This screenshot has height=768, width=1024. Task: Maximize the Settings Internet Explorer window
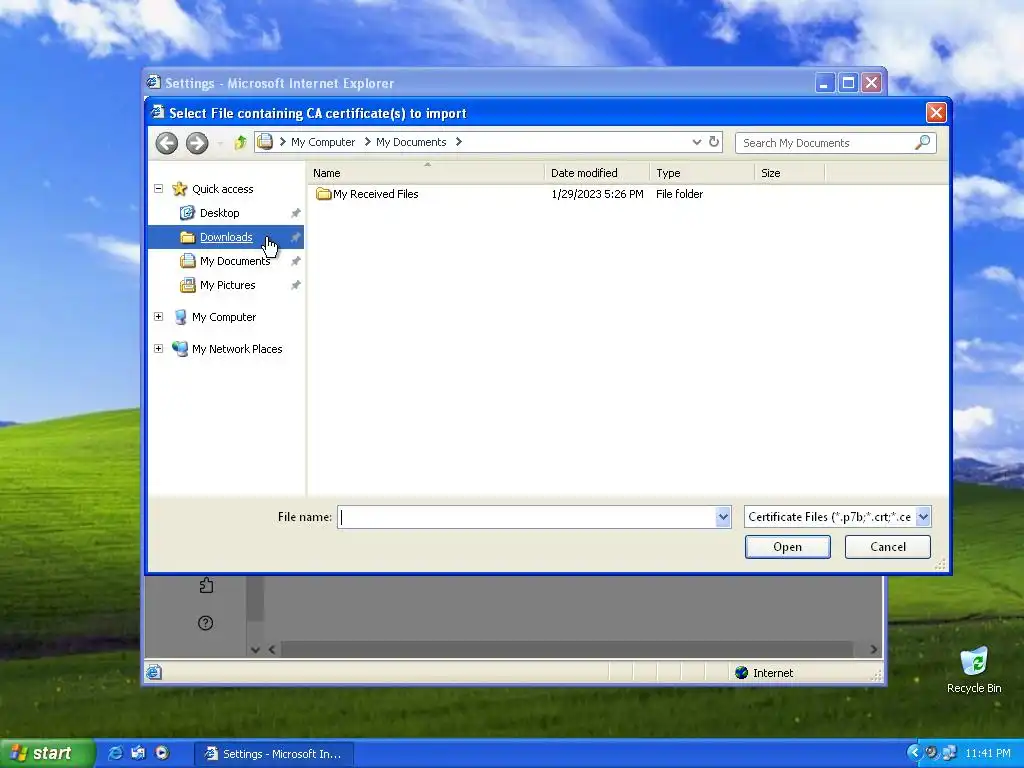(848, 83)
